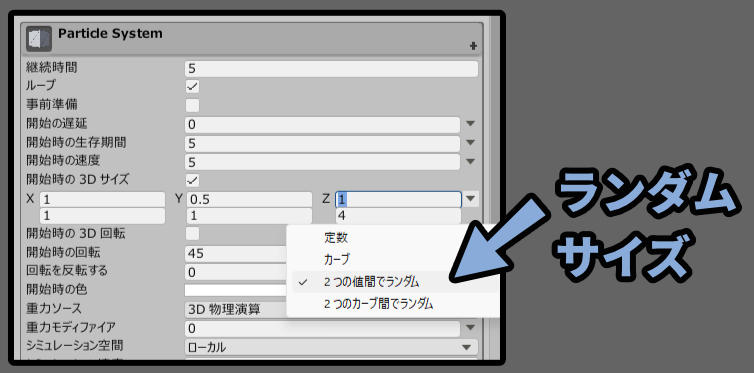The height and width of the screenshot is (373, 754).
Task: Open the 開始時の色 color swatch
Action: click(236, 290)
